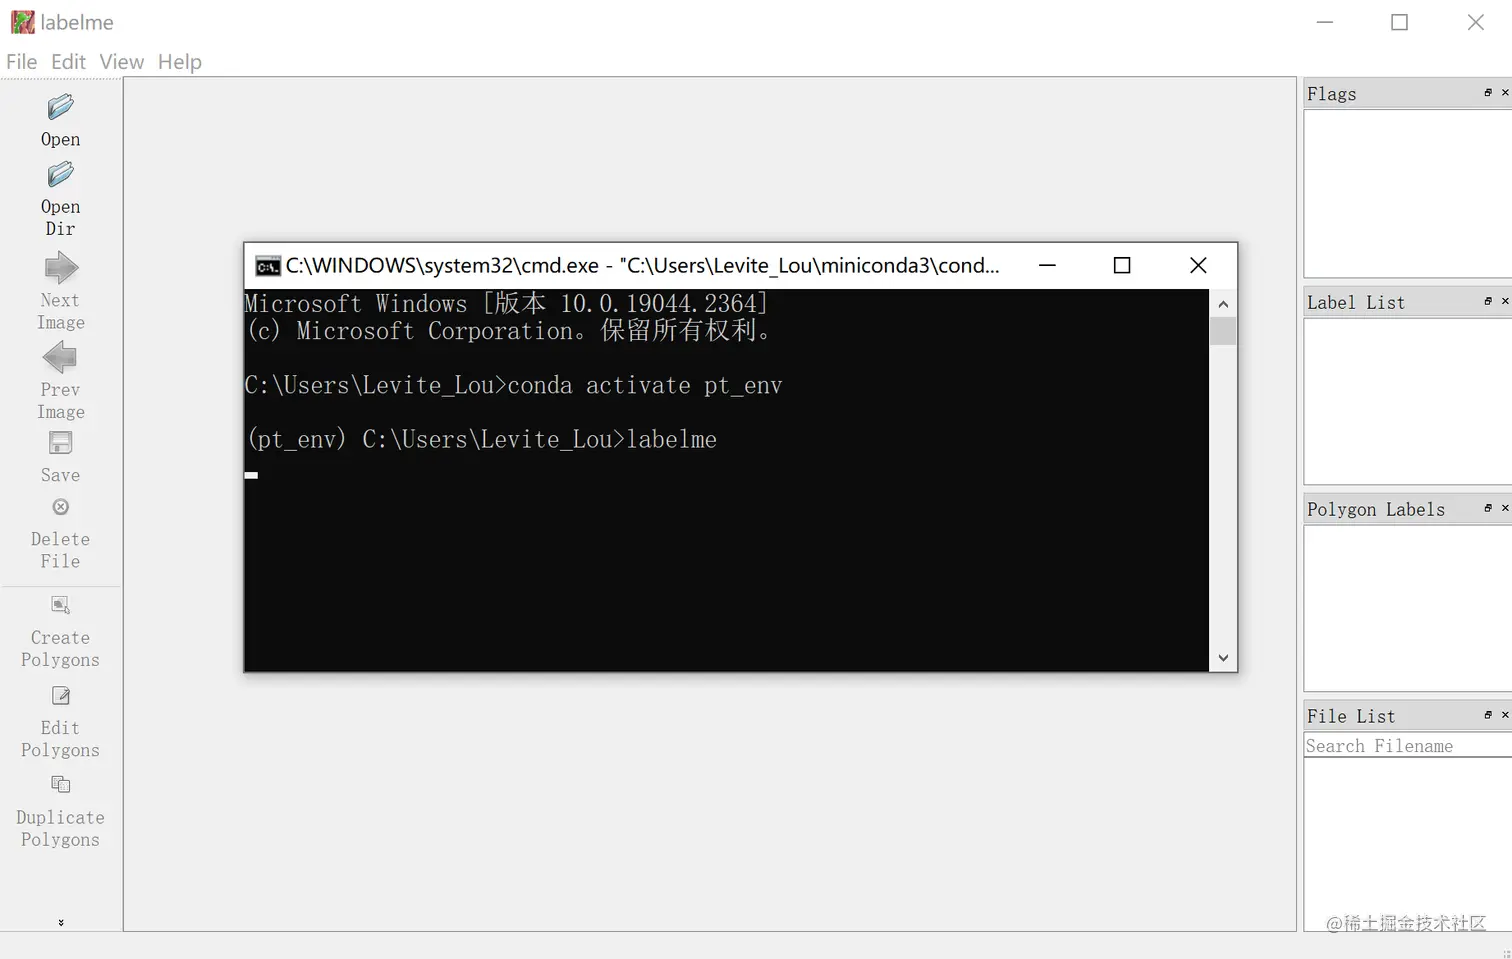Image resolution: width=1512 pixels, height=959 pixels.
Task: Click the cmd scrollbar thumb
Action: tap(1223, 331)
